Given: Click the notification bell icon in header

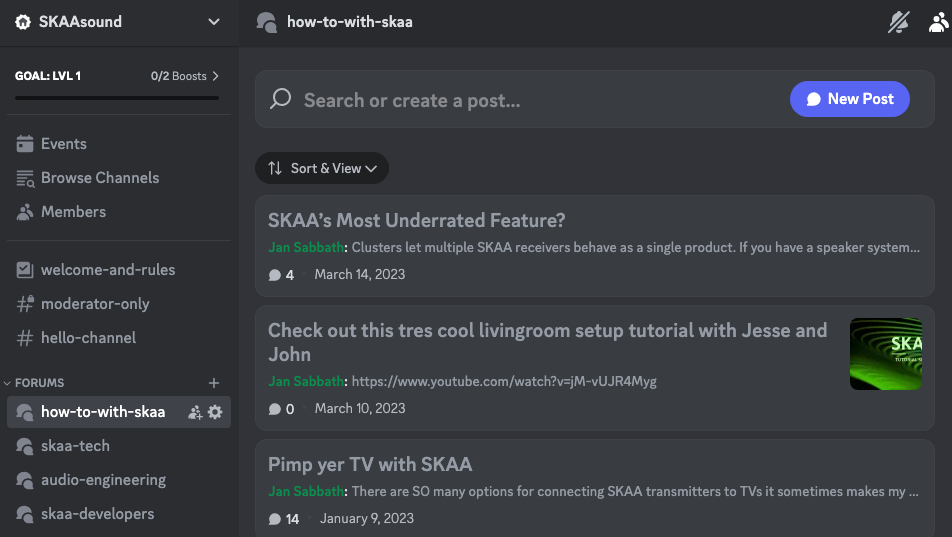Looking at the screenshot, I should 898,22.
